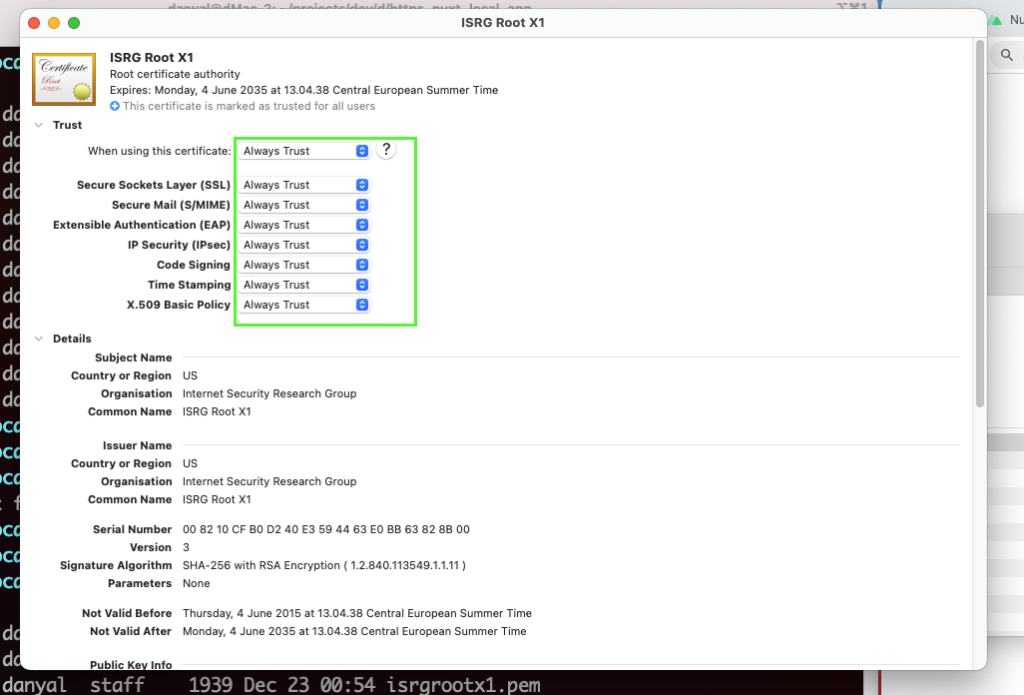Click the vertical scrollbar of certificate window
The height and width of the screenshot is (695, 1024).
click(x=980, y=224)
